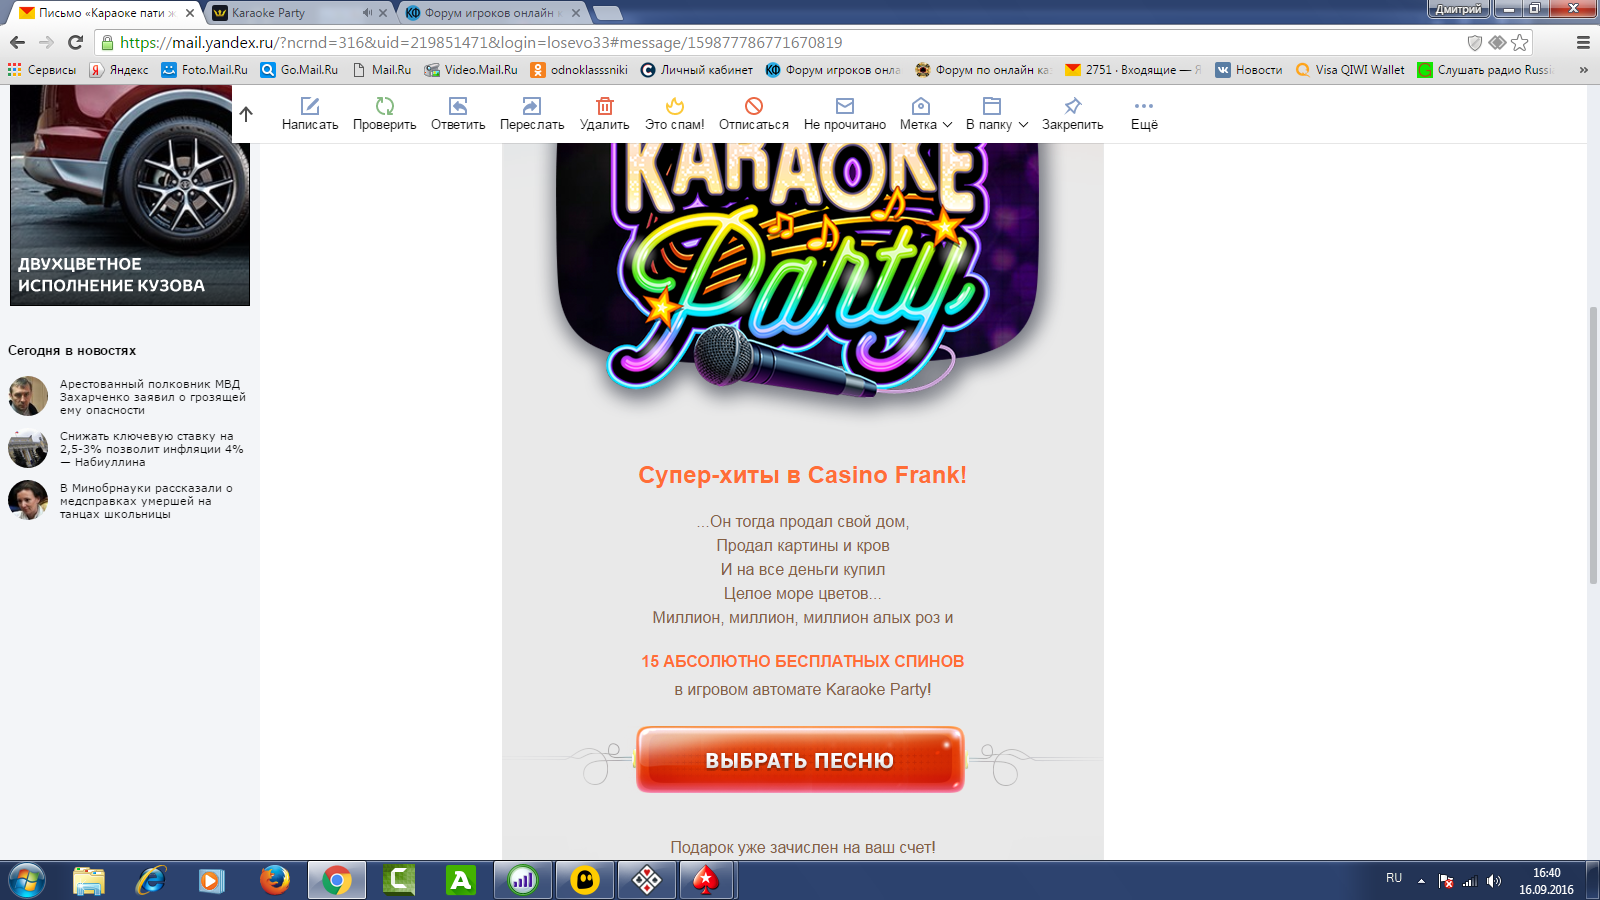Screen dimensions: 1600x900
Task: Mark message as spam with flame icon
Action: point(675,106)
